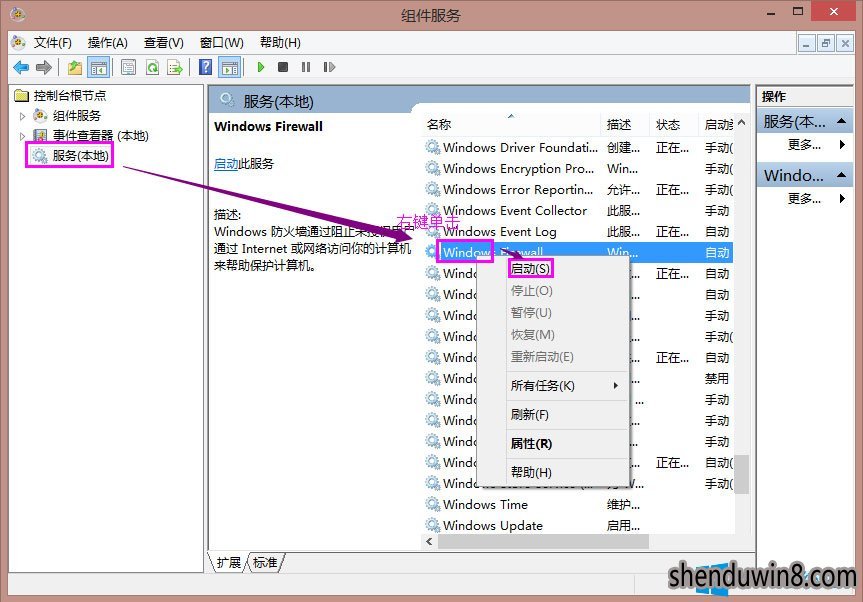Click the Stop service toolbar icon
The image size is (863, 602).
[283, 67]
